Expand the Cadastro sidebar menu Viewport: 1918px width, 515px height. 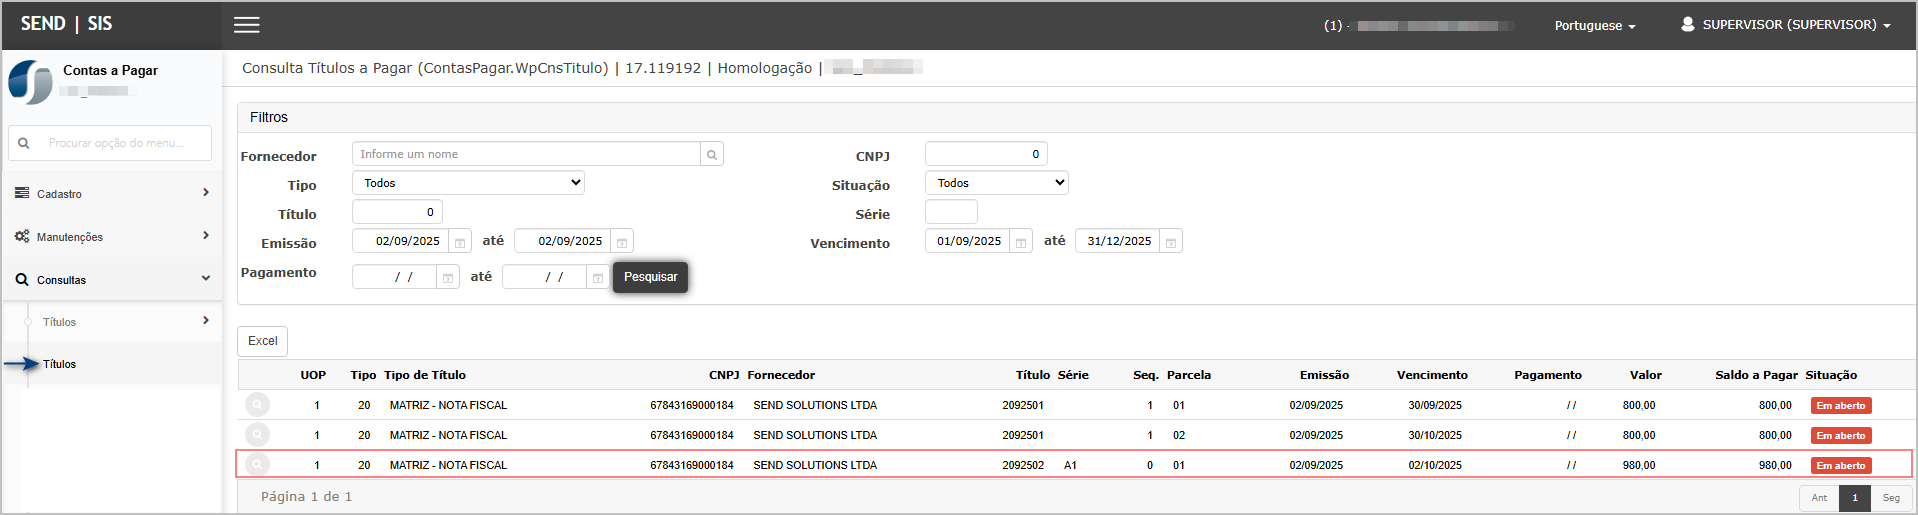(x=112, y=193)
